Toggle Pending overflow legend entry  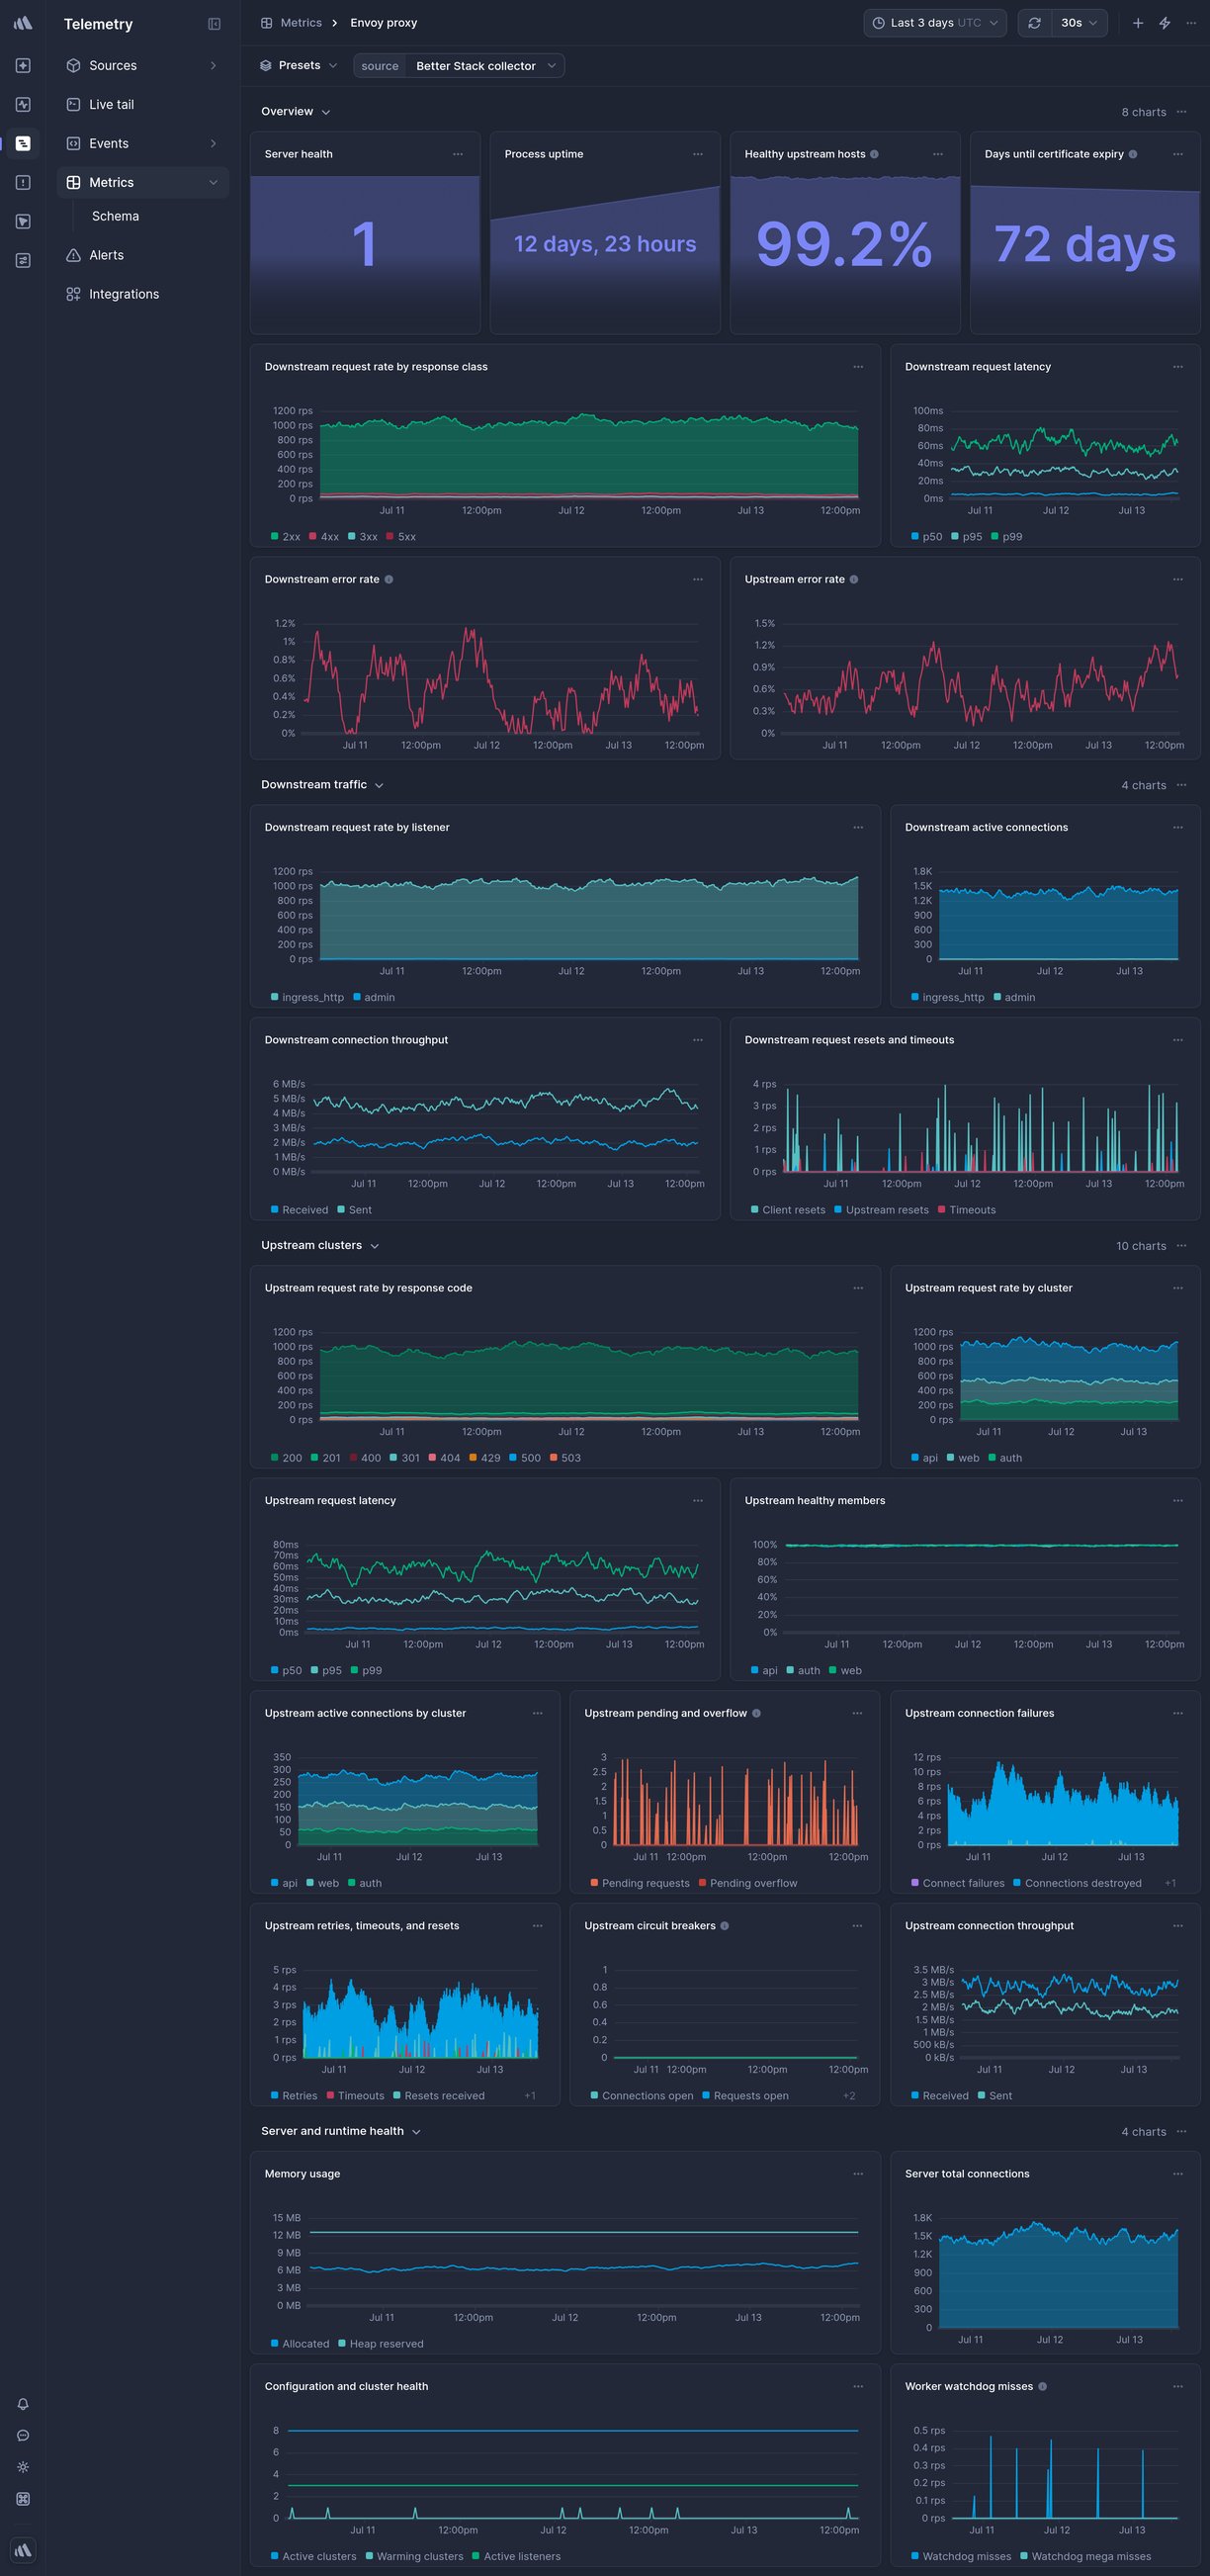pos(748,1883)
